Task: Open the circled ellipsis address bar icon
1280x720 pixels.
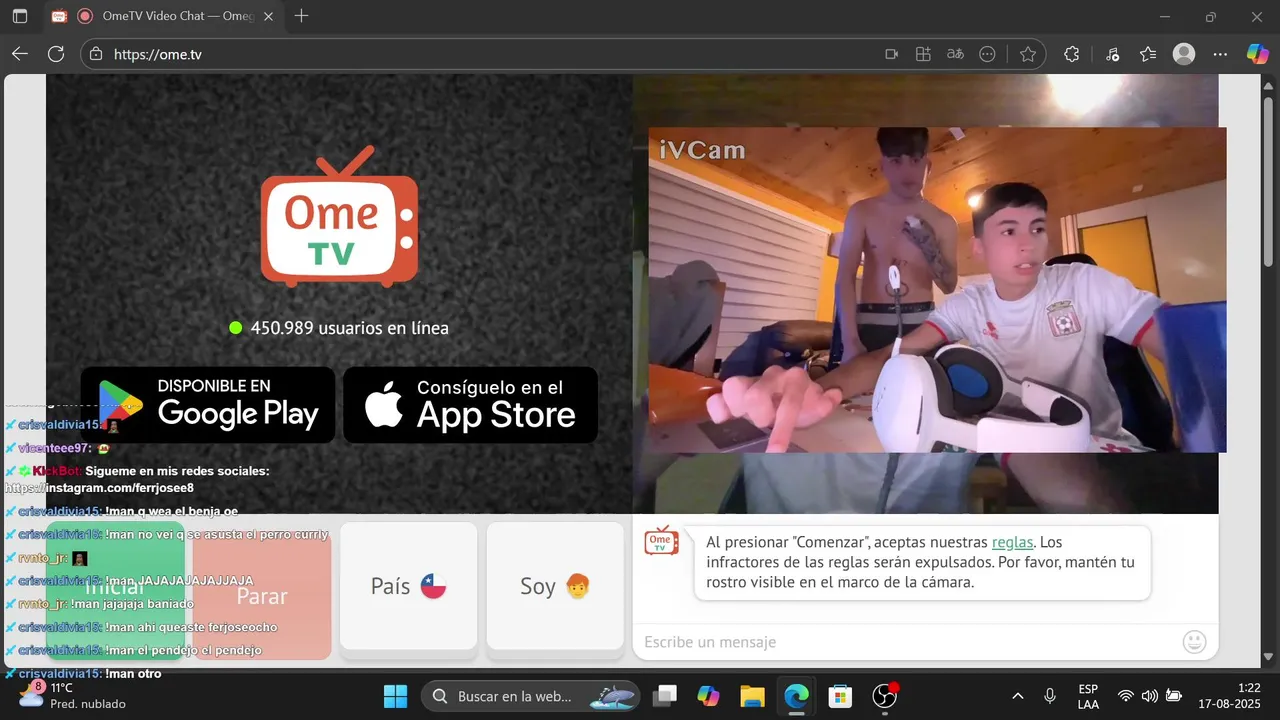Action: (988, 54)
